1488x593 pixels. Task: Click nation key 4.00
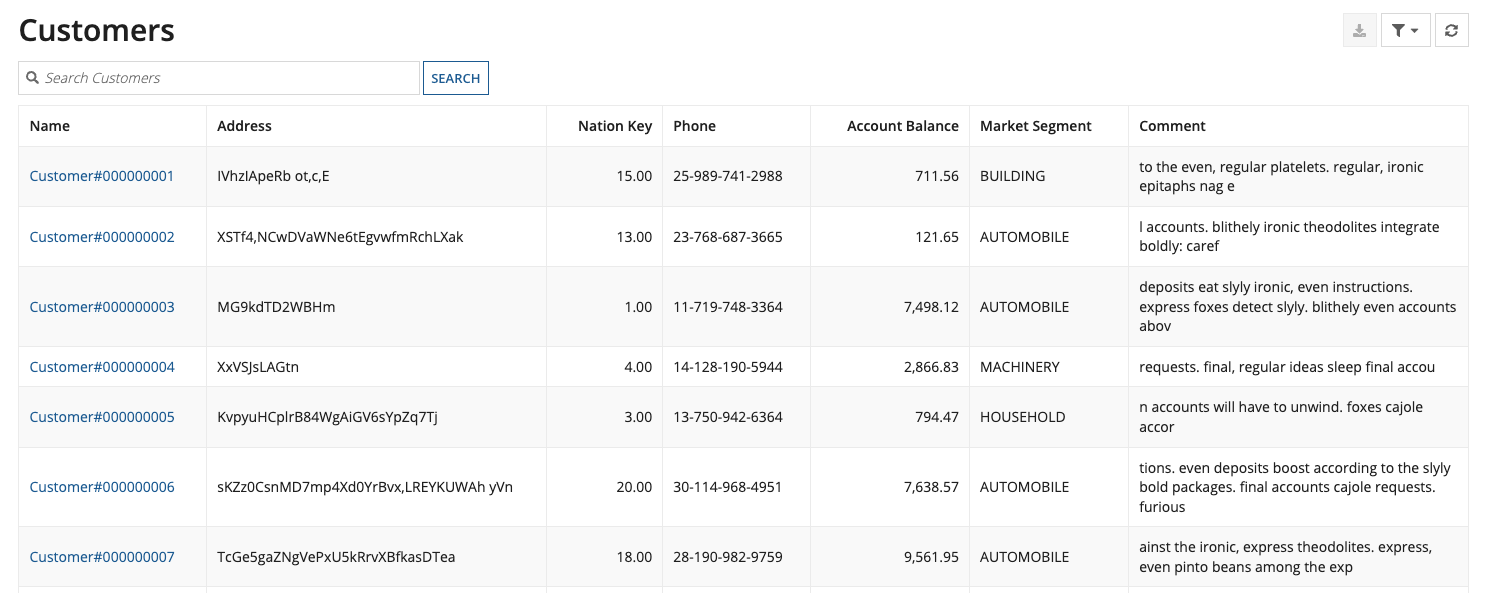click(638, 367)
